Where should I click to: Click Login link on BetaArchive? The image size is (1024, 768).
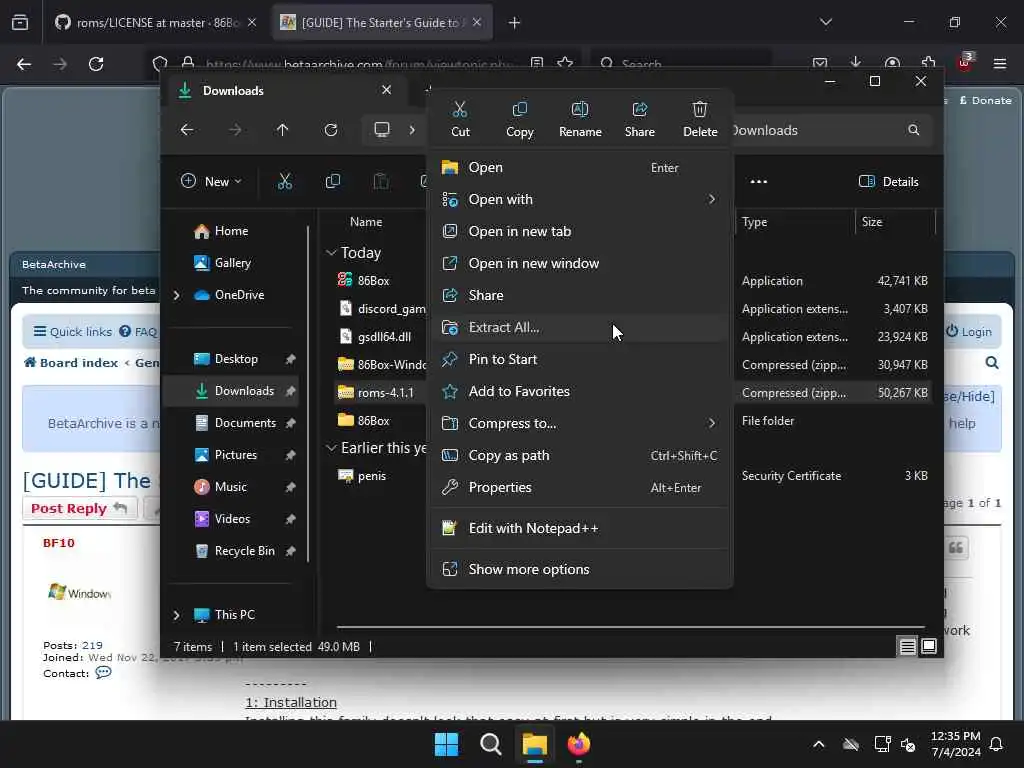pos(969,332)
